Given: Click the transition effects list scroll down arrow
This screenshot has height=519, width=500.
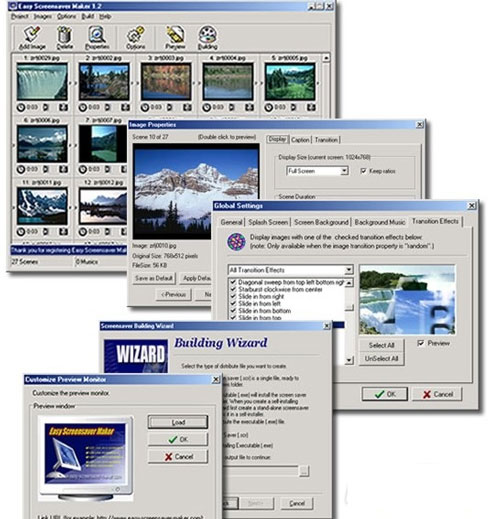Looking at the screenshot, I should [x=349, y=360].
